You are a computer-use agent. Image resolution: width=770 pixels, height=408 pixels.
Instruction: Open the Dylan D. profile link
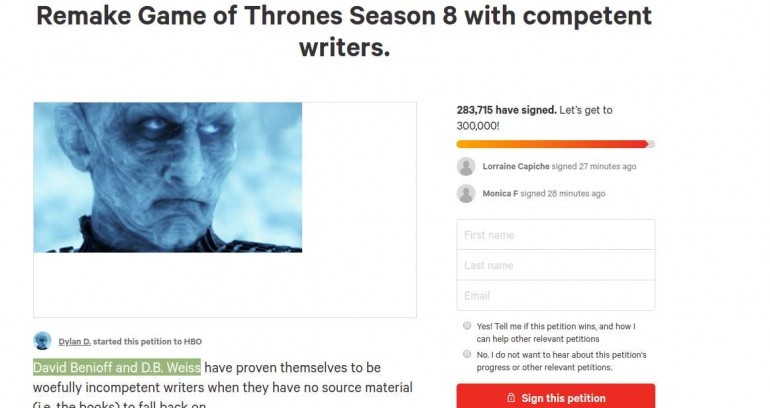[75, 341]
